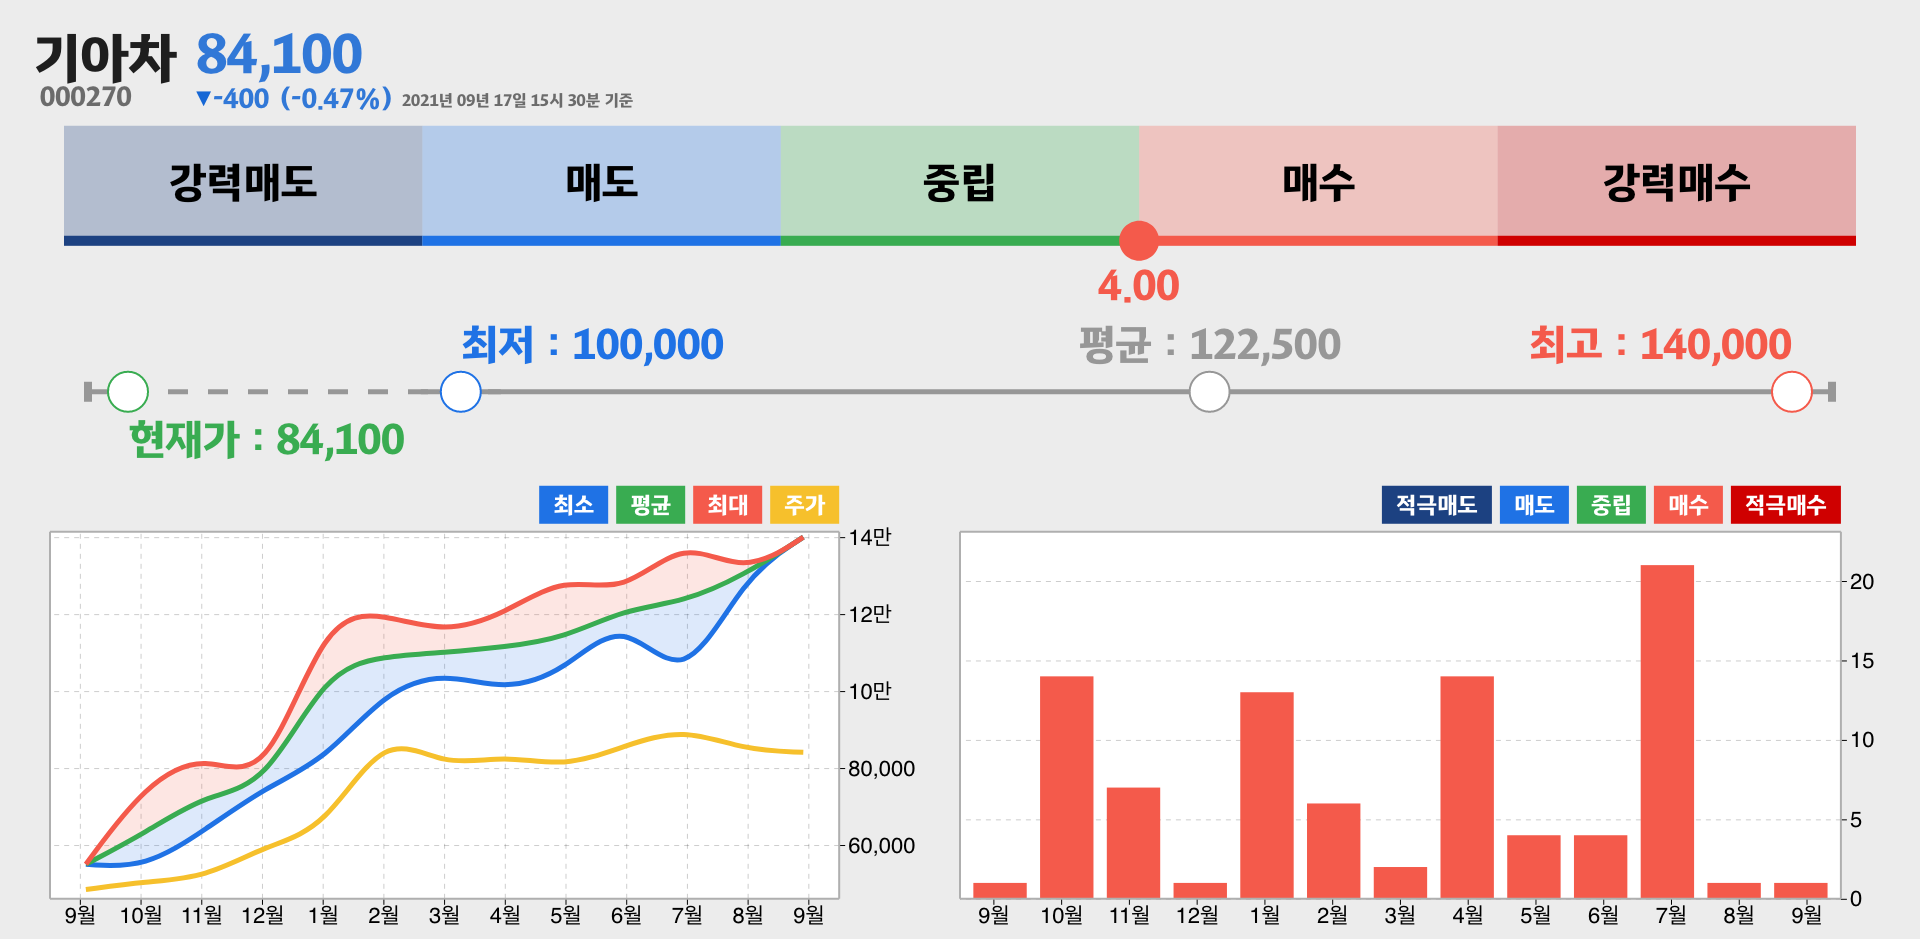1920x939 pixels.
Task: Click the stock code 000270
Action: [86, 97]
